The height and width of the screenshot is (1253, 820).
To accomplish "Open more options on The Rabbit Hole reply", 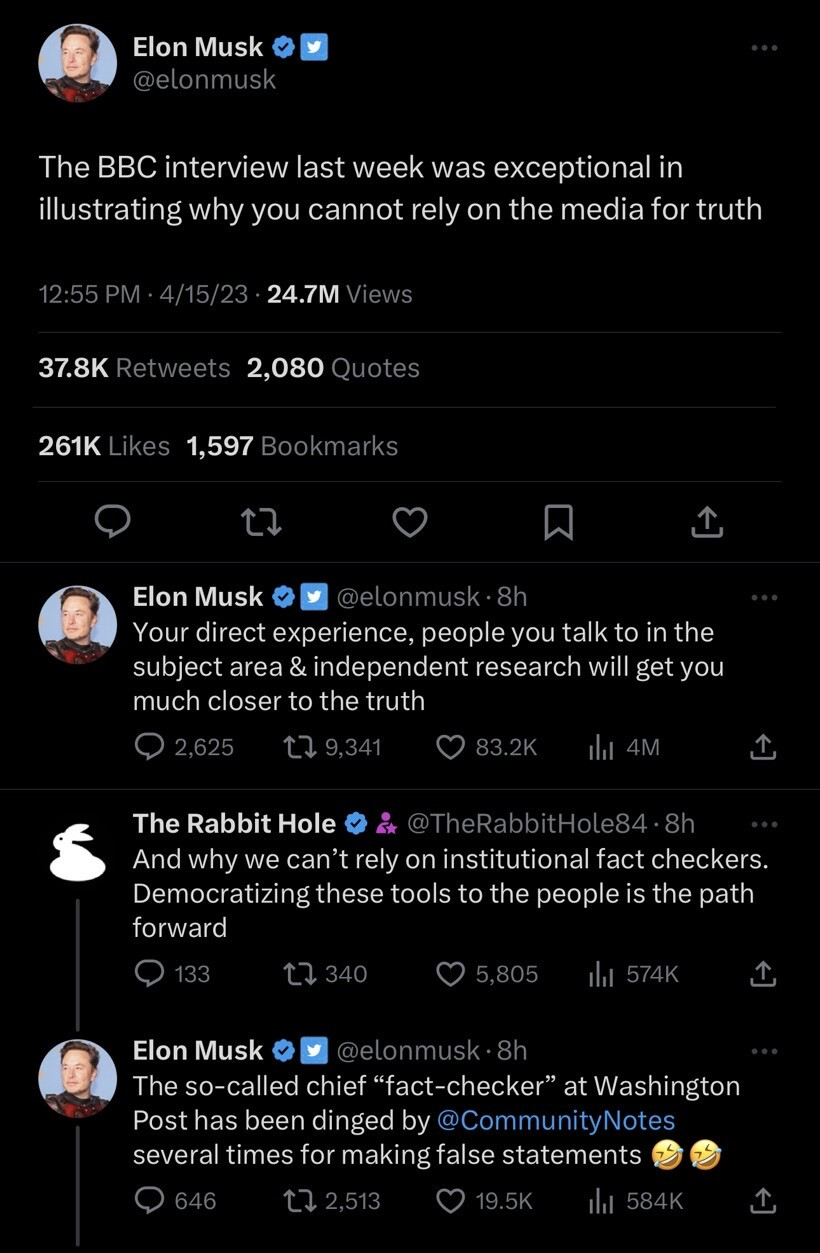I will click(763, 824).
